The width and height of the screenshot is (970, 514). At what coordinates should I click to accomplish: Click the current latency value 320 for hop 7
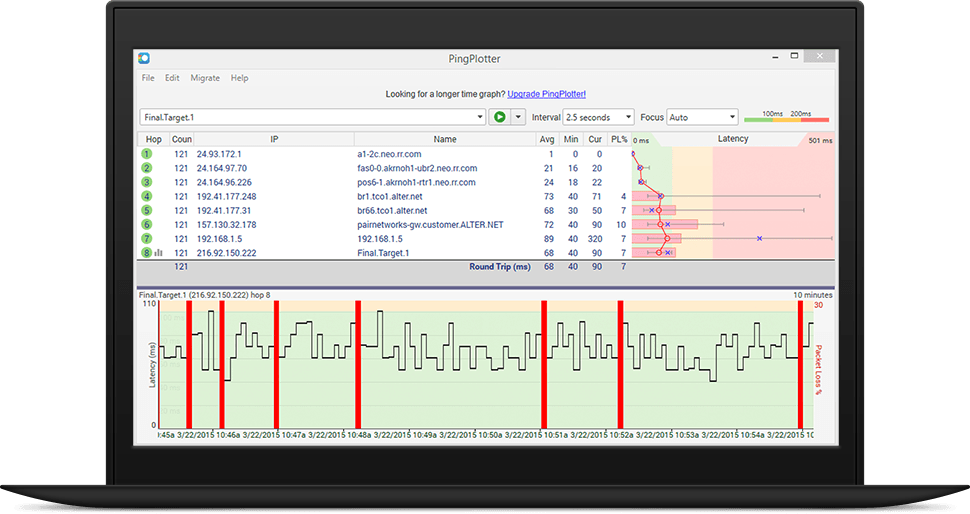pos(595,239)
